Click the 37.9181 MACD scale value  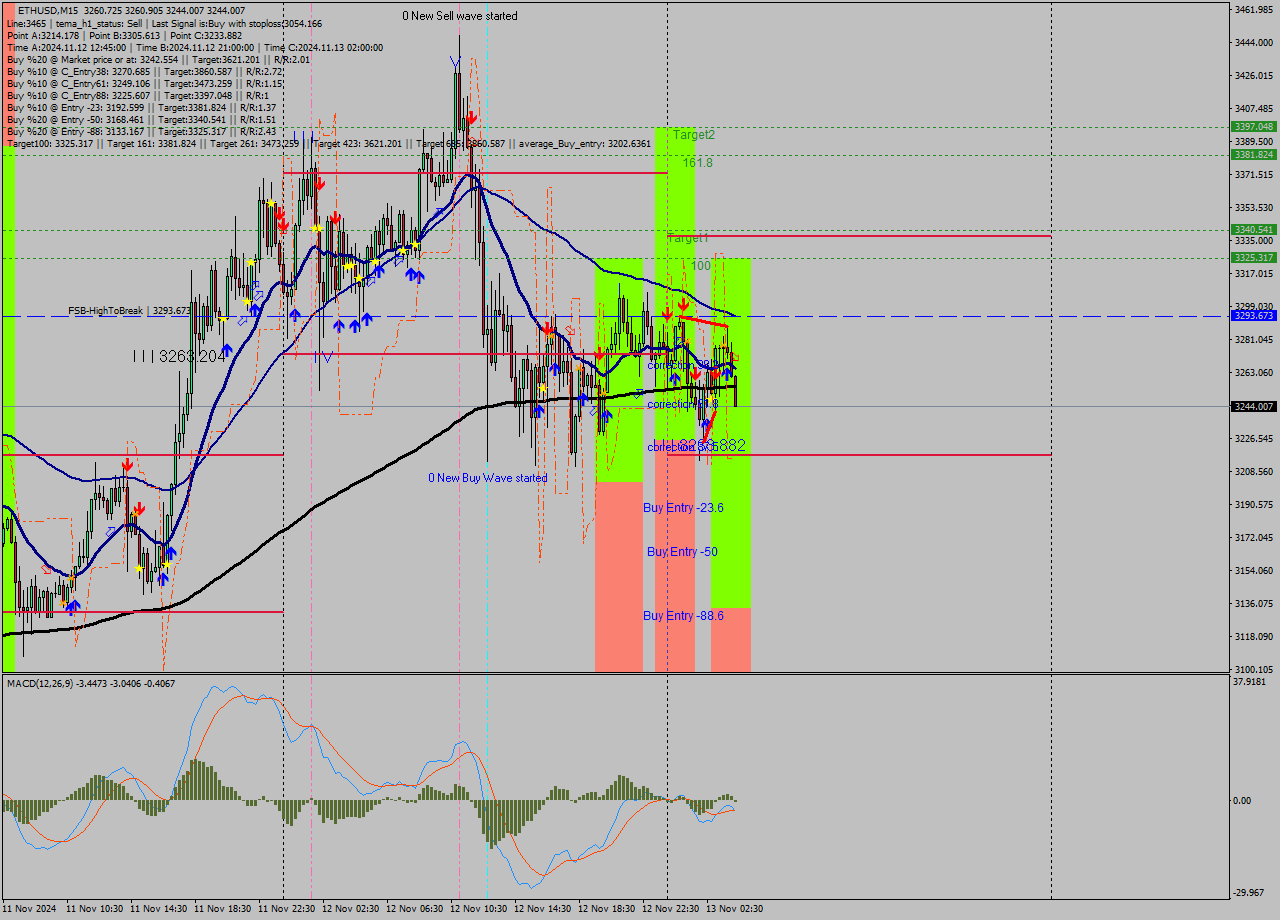(x=1250, y=682)
